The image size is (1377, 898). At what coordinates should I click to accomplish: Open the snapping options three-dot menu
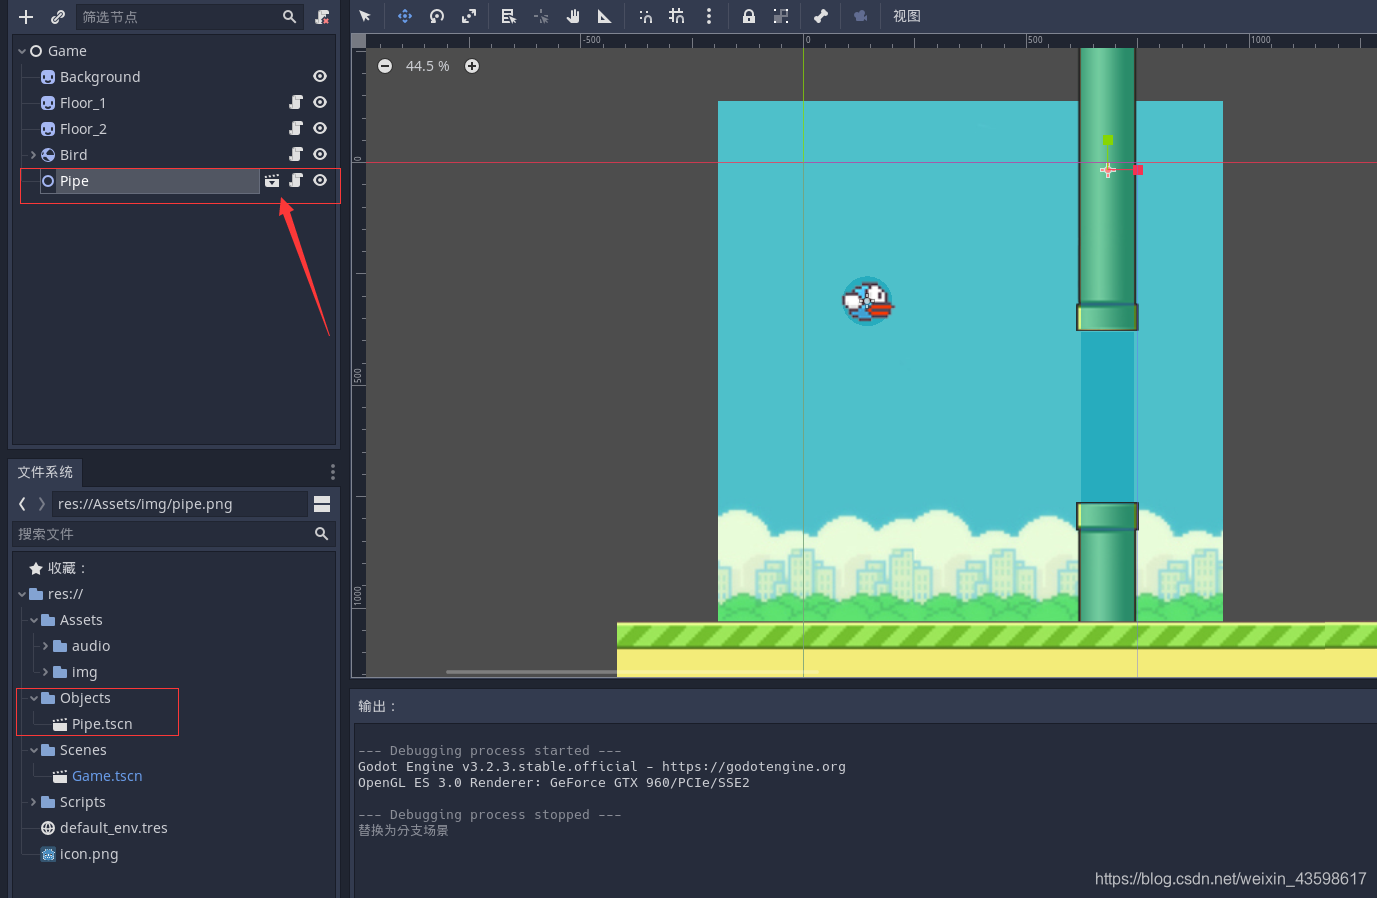(709, 16)
